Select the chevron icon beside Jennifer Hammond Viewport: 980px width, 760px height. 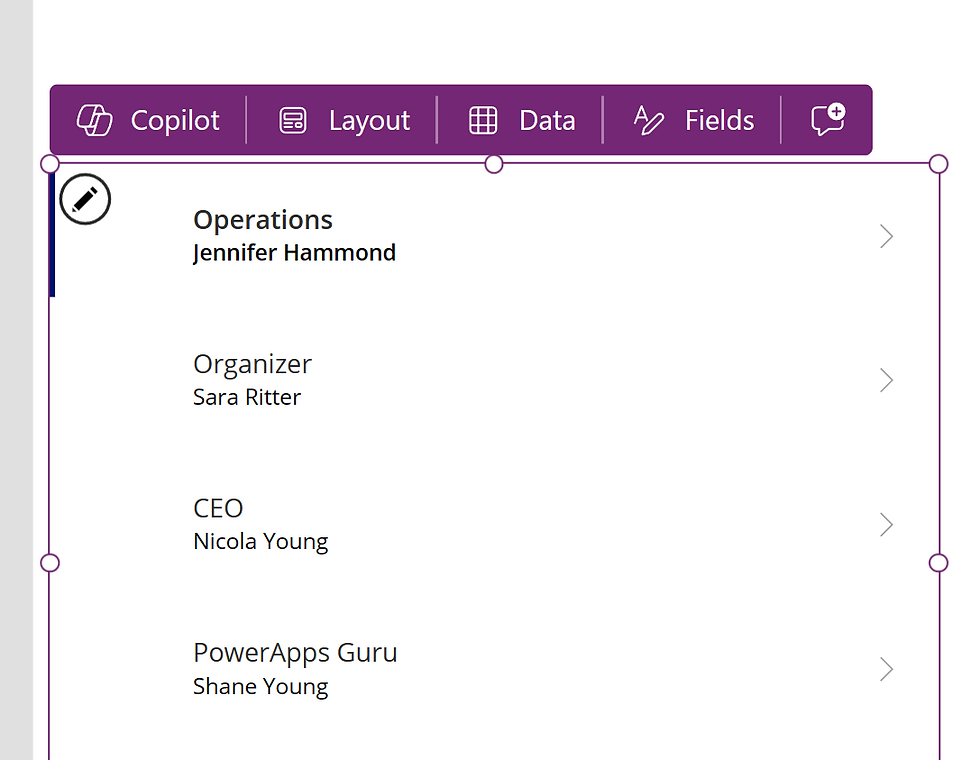pos(886,236)
